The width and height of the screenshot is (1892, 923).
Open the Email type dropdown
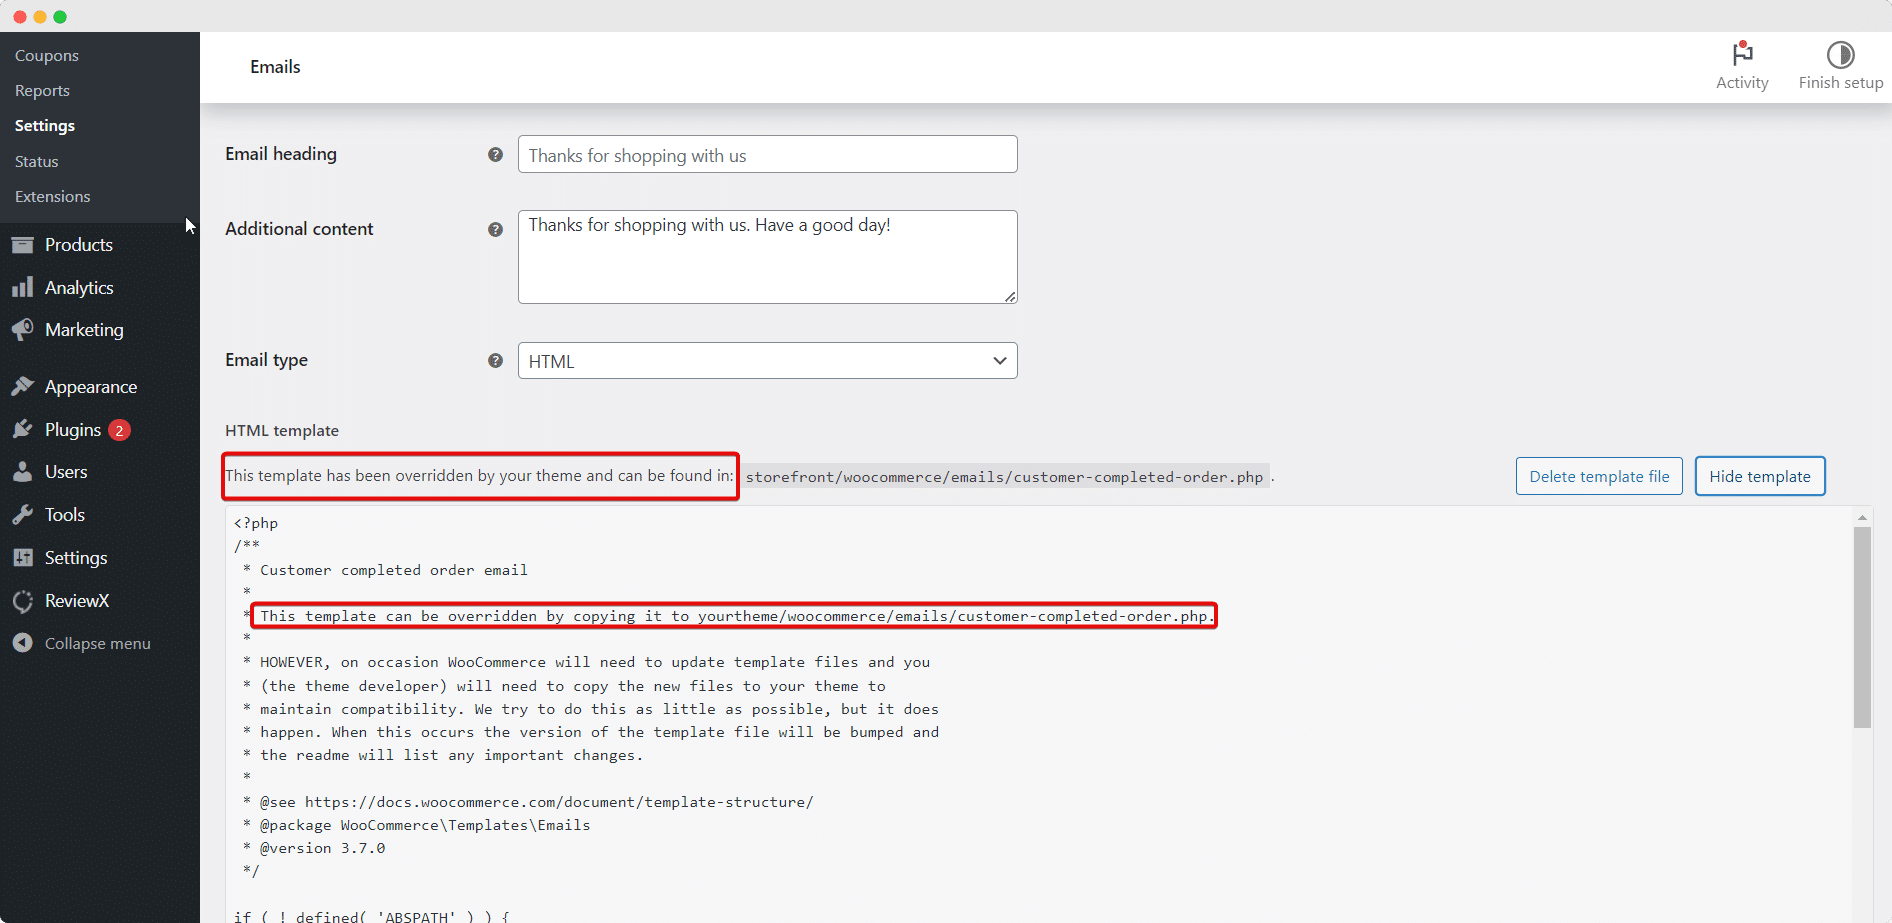767,361
